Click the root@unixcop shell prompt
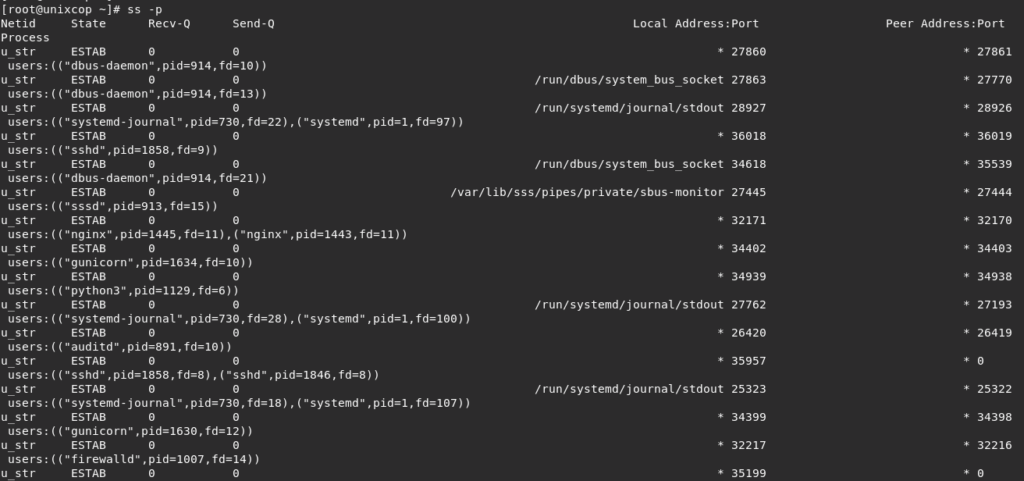This screenshot has height=481, width=1024. click(61, 10)
